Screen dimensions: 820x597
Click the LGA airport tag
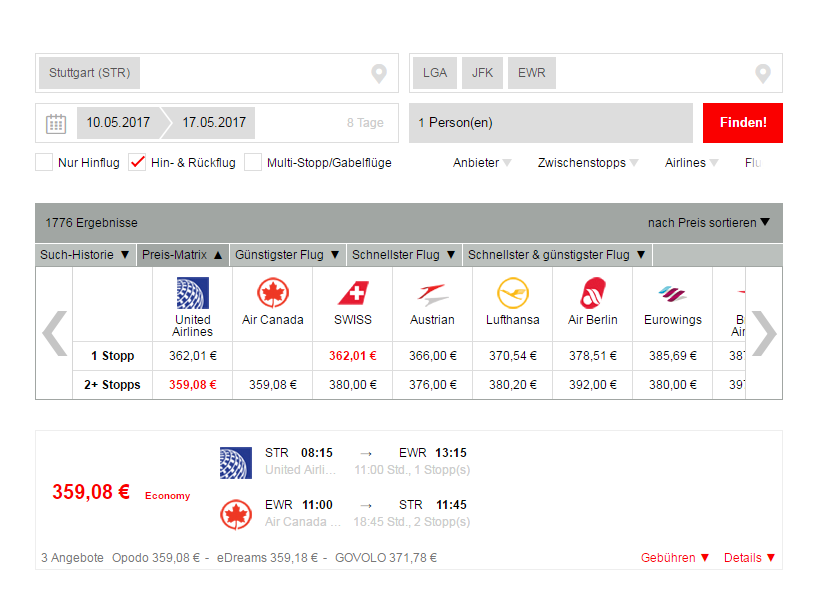pyautogui.click(x=435, y=73)
